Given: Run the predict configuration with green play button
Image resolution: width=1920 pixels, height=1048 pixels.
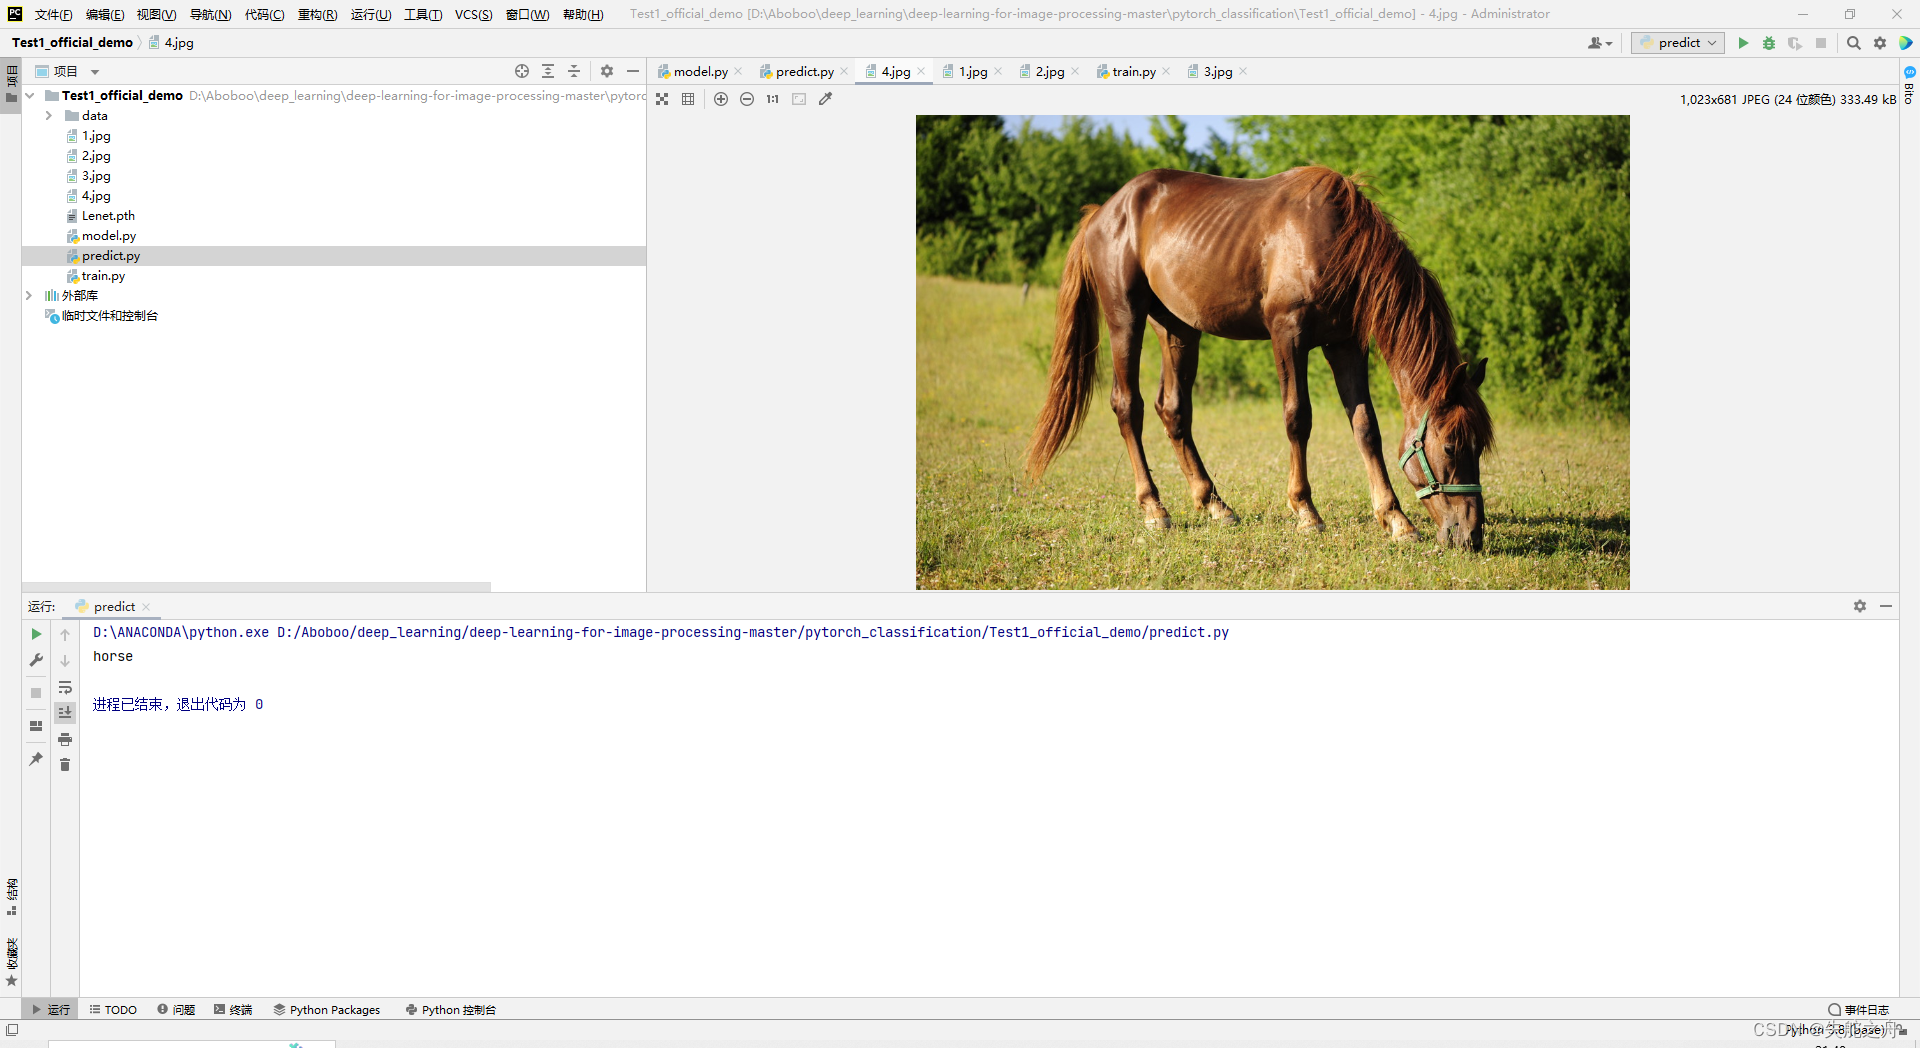Looking at the screenshot, I should point(1743,43).
